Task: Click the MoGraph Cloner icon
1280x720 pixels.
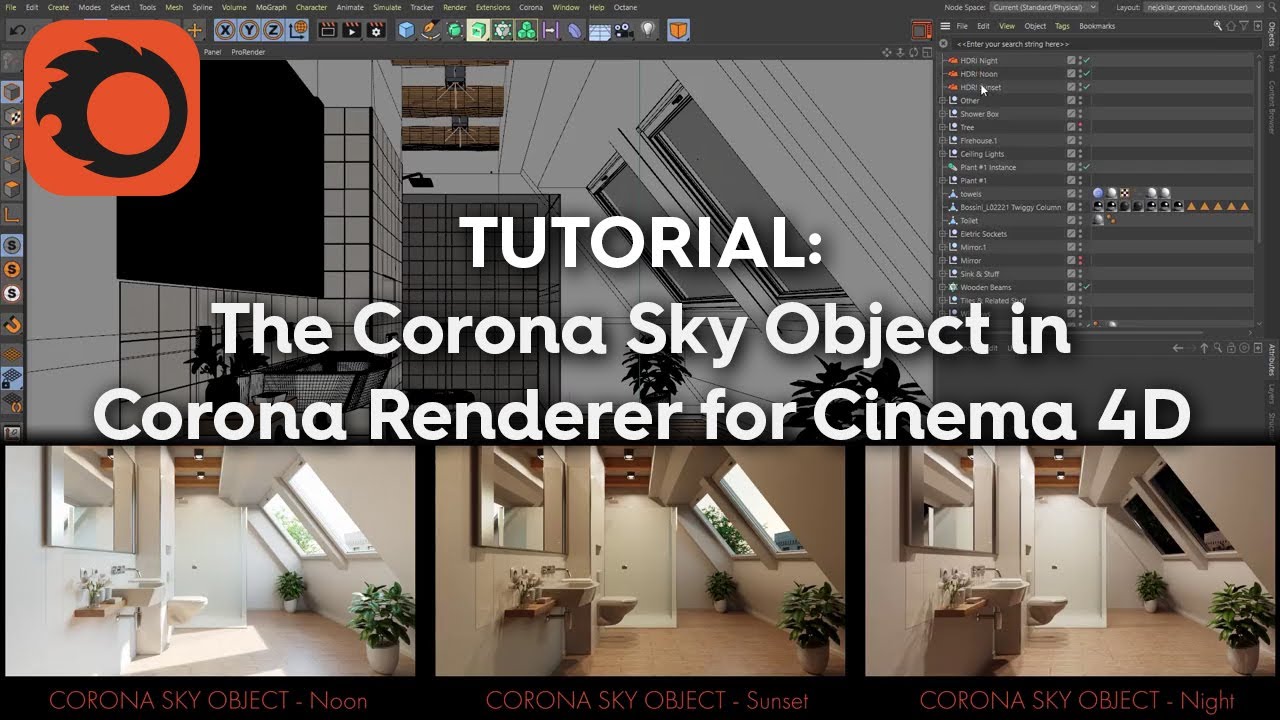Action: [x=527, y=30]
